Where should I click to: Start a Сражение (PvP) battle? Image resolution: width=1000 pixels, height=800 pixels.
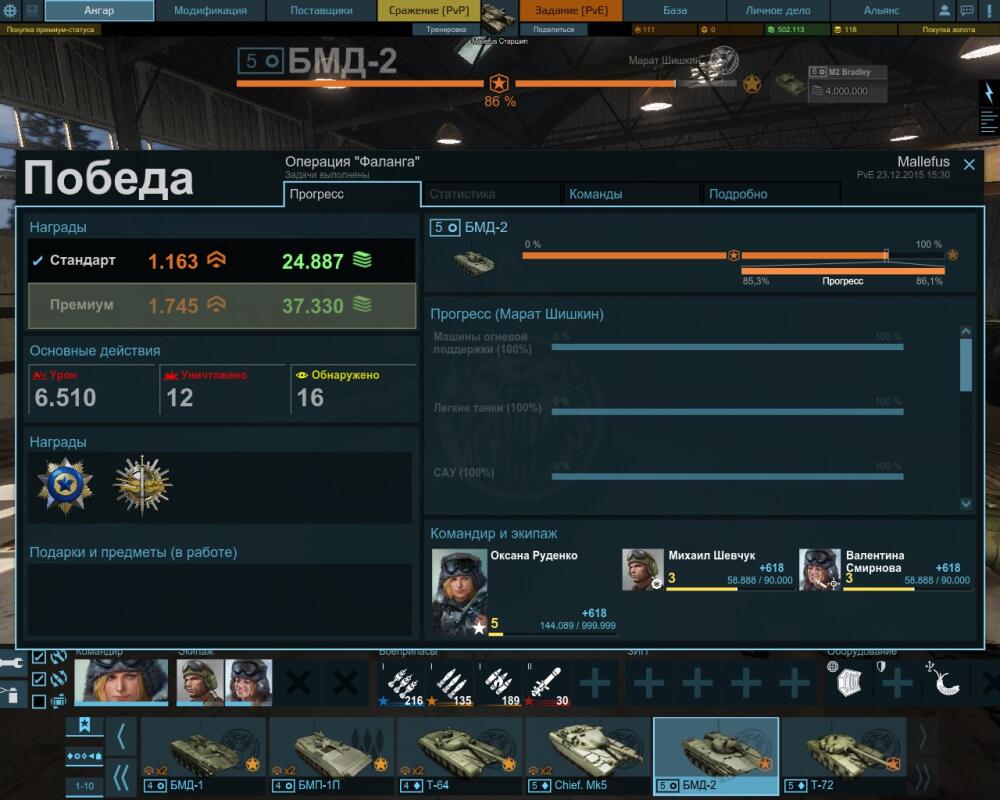429,10
